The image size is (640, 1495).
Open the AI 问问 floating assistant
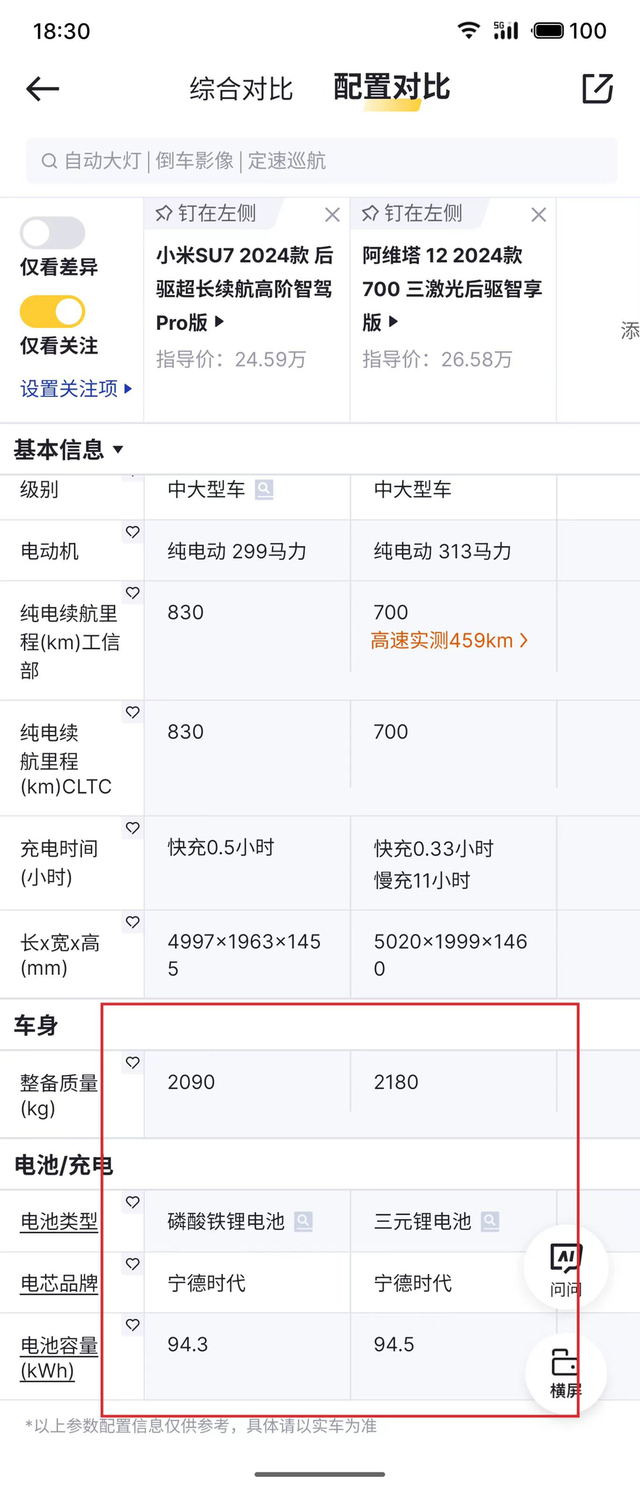[565, 1267]
